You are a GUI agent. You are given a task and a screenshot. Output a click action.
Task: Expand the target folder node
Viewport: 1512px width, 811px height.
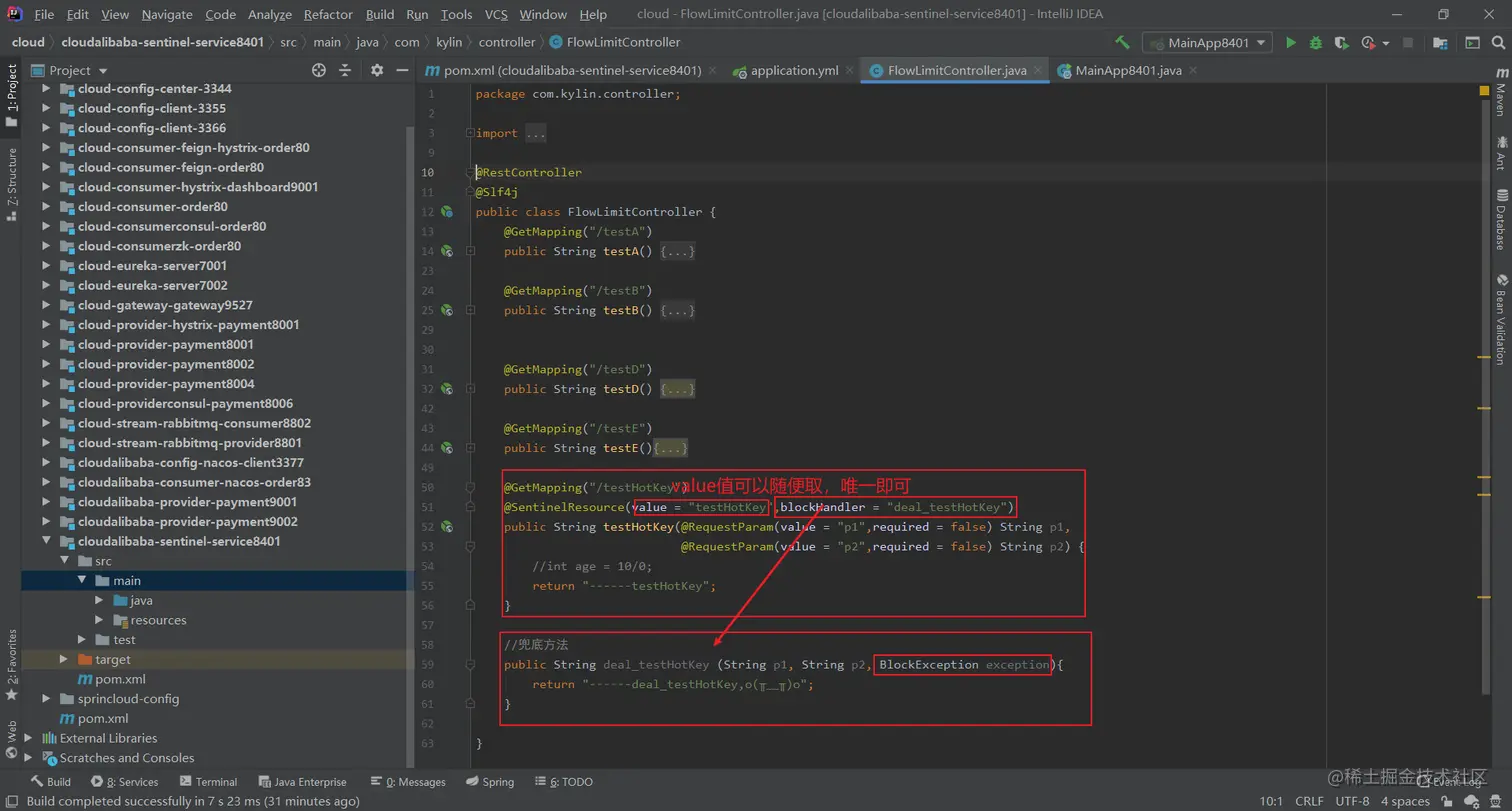(x=64, y=659)
